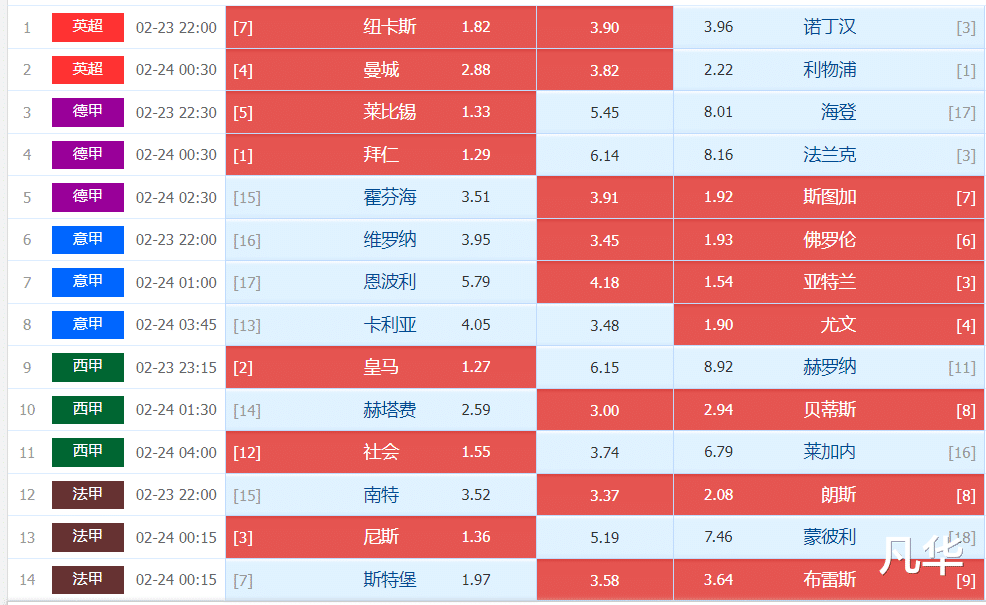The image size is (986, 605).
Task: Choose away odds 2.22 for 利物浦
Action: (x=718, y=70)
